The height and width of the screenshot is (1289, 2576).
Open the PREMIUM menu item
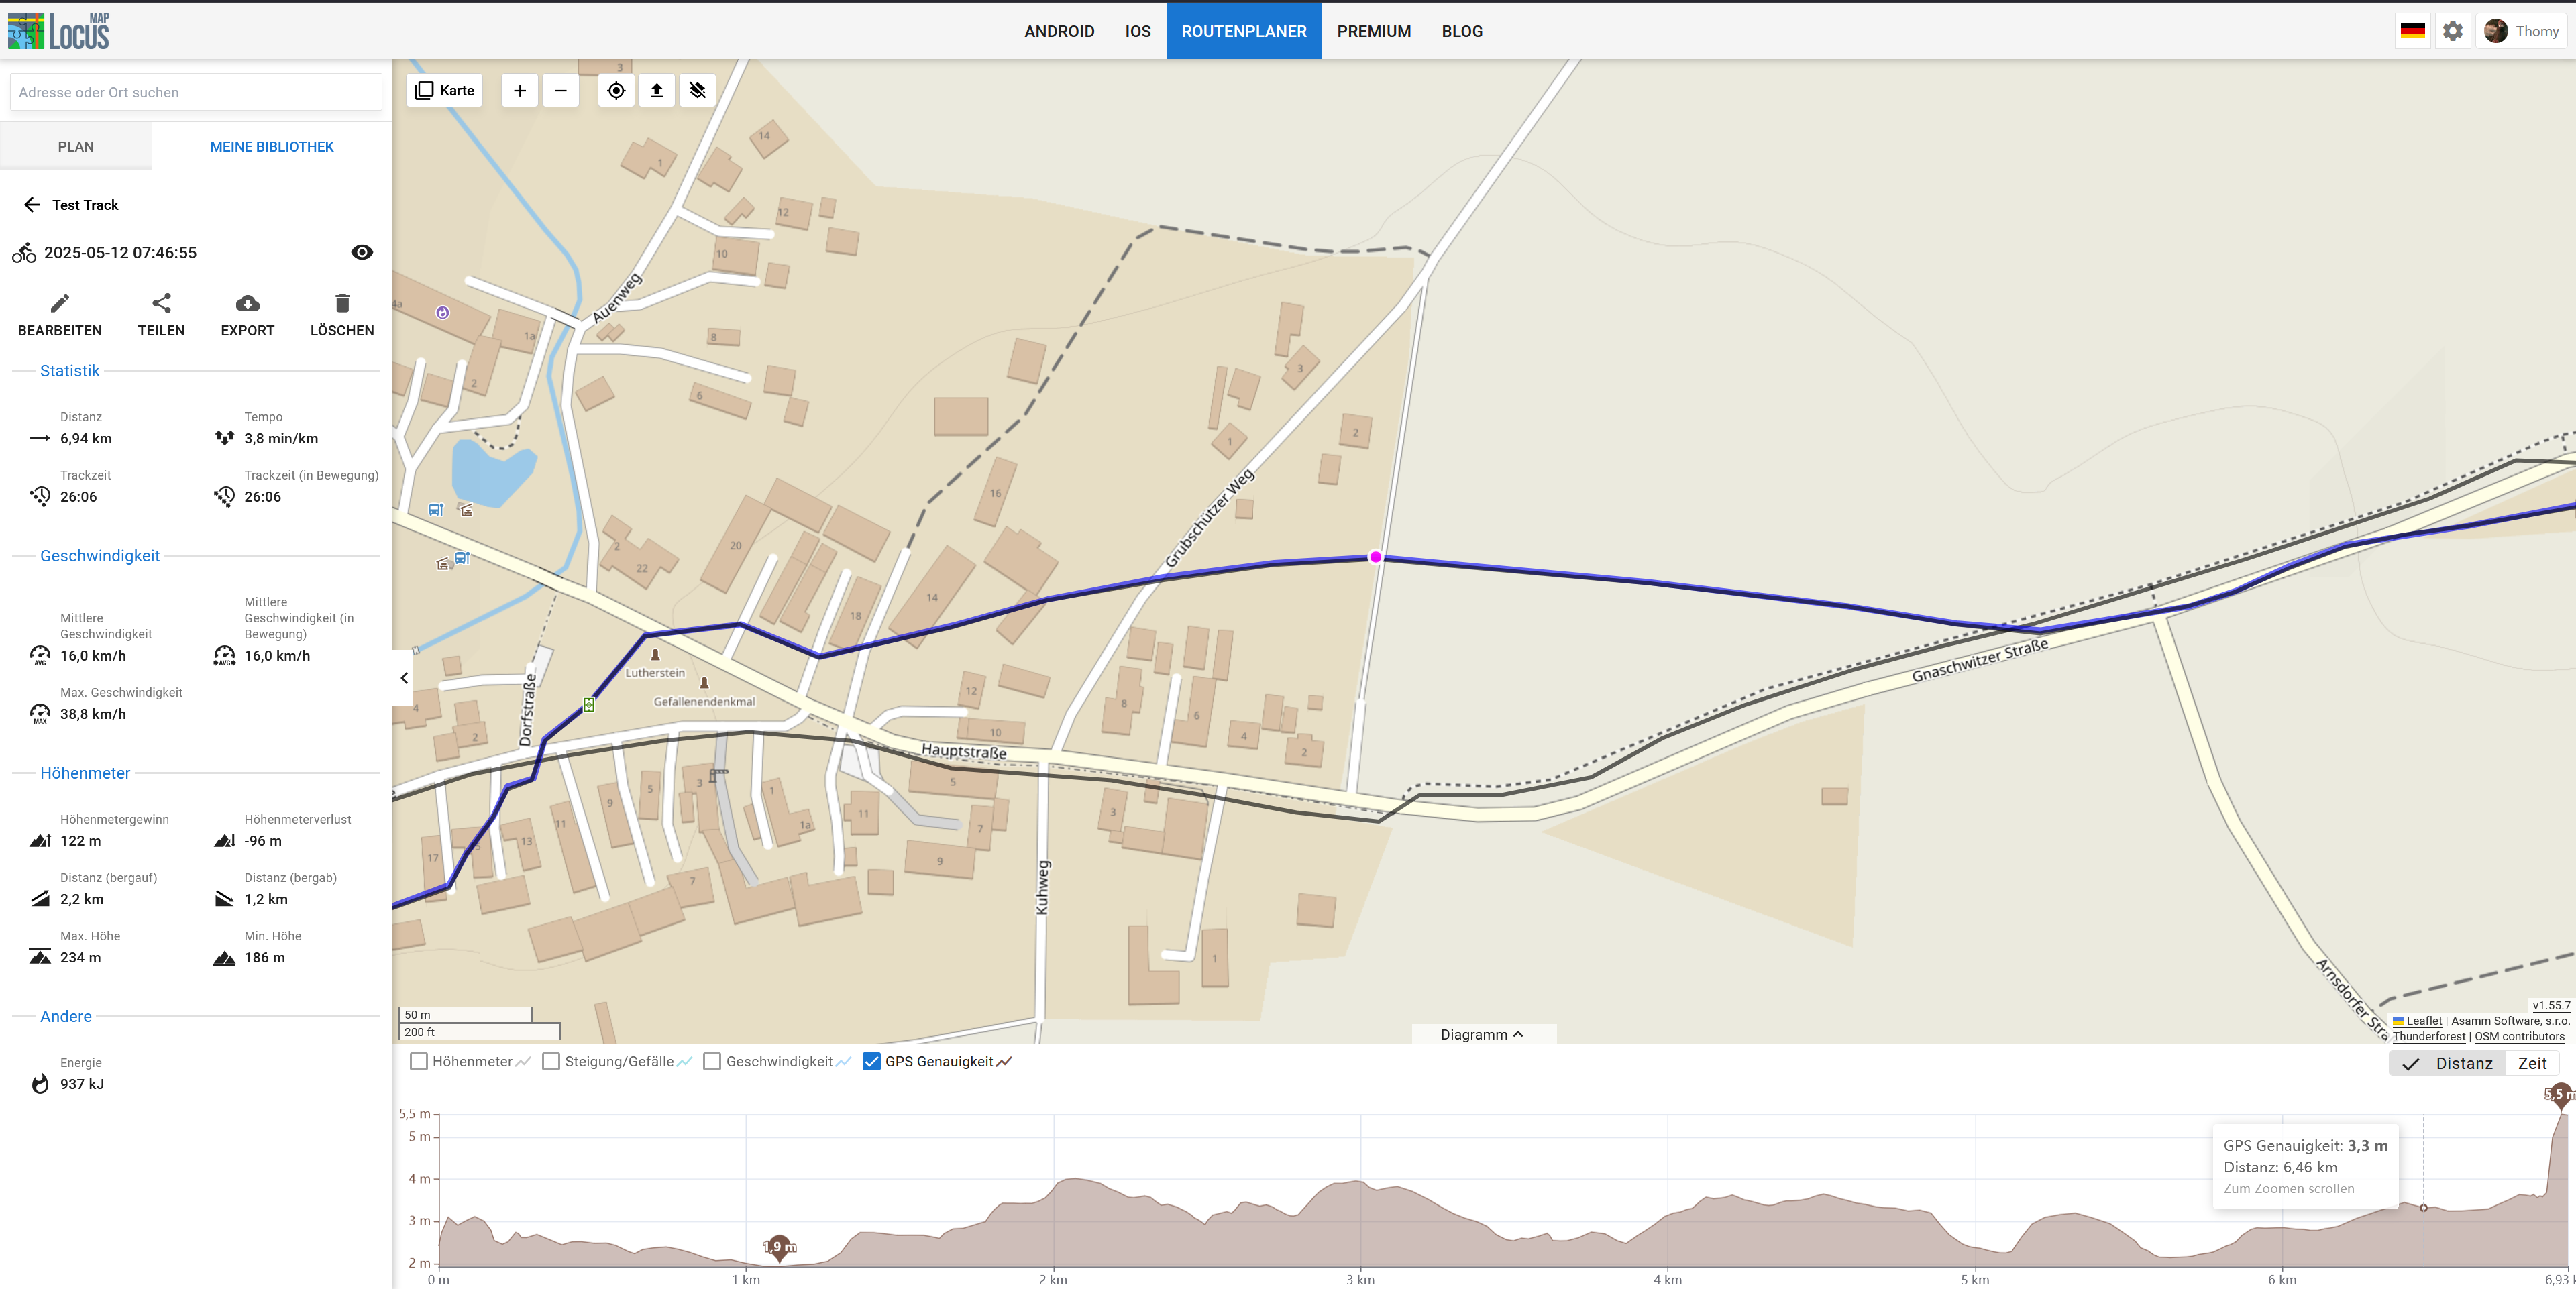[1373, 31]
